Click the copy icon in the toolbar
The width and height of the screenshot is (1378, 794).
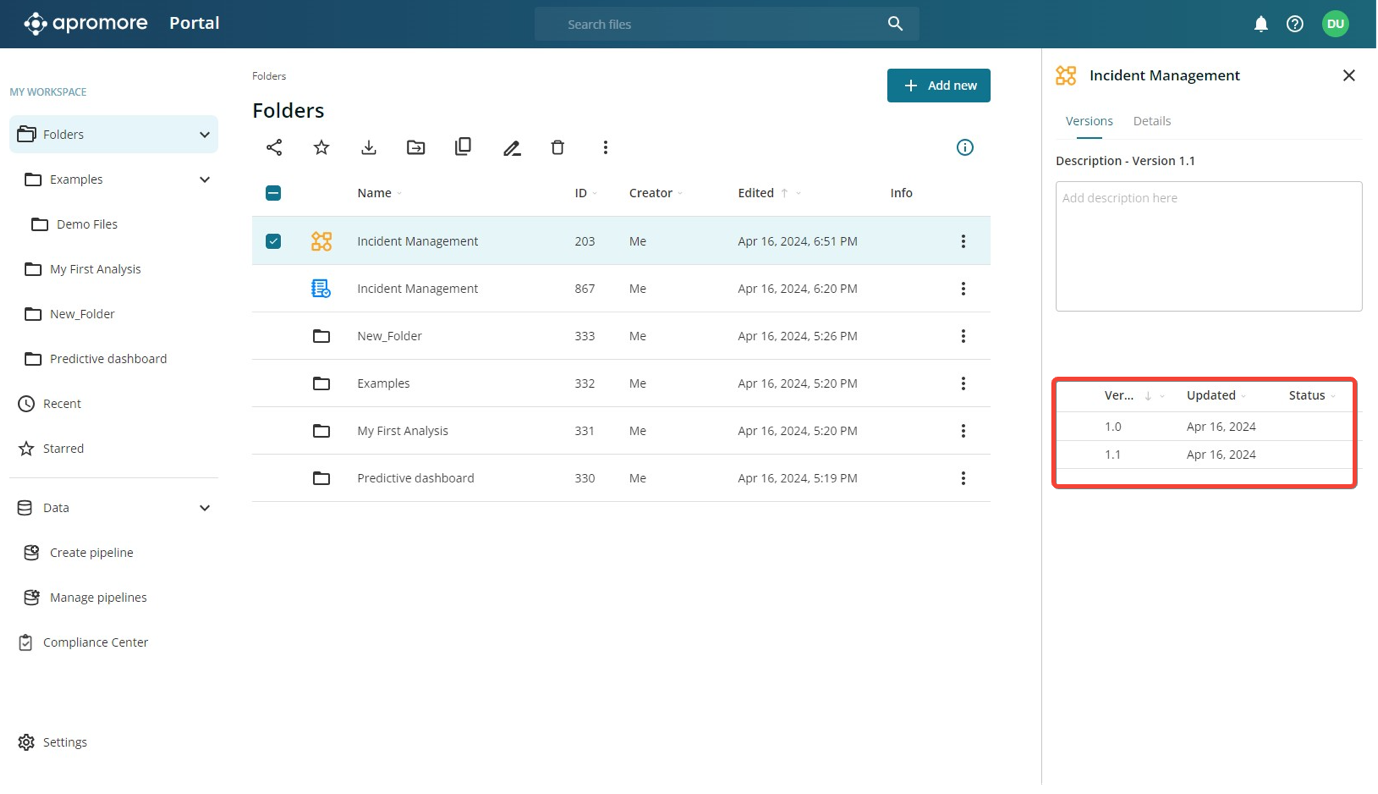tap(463, 147)
